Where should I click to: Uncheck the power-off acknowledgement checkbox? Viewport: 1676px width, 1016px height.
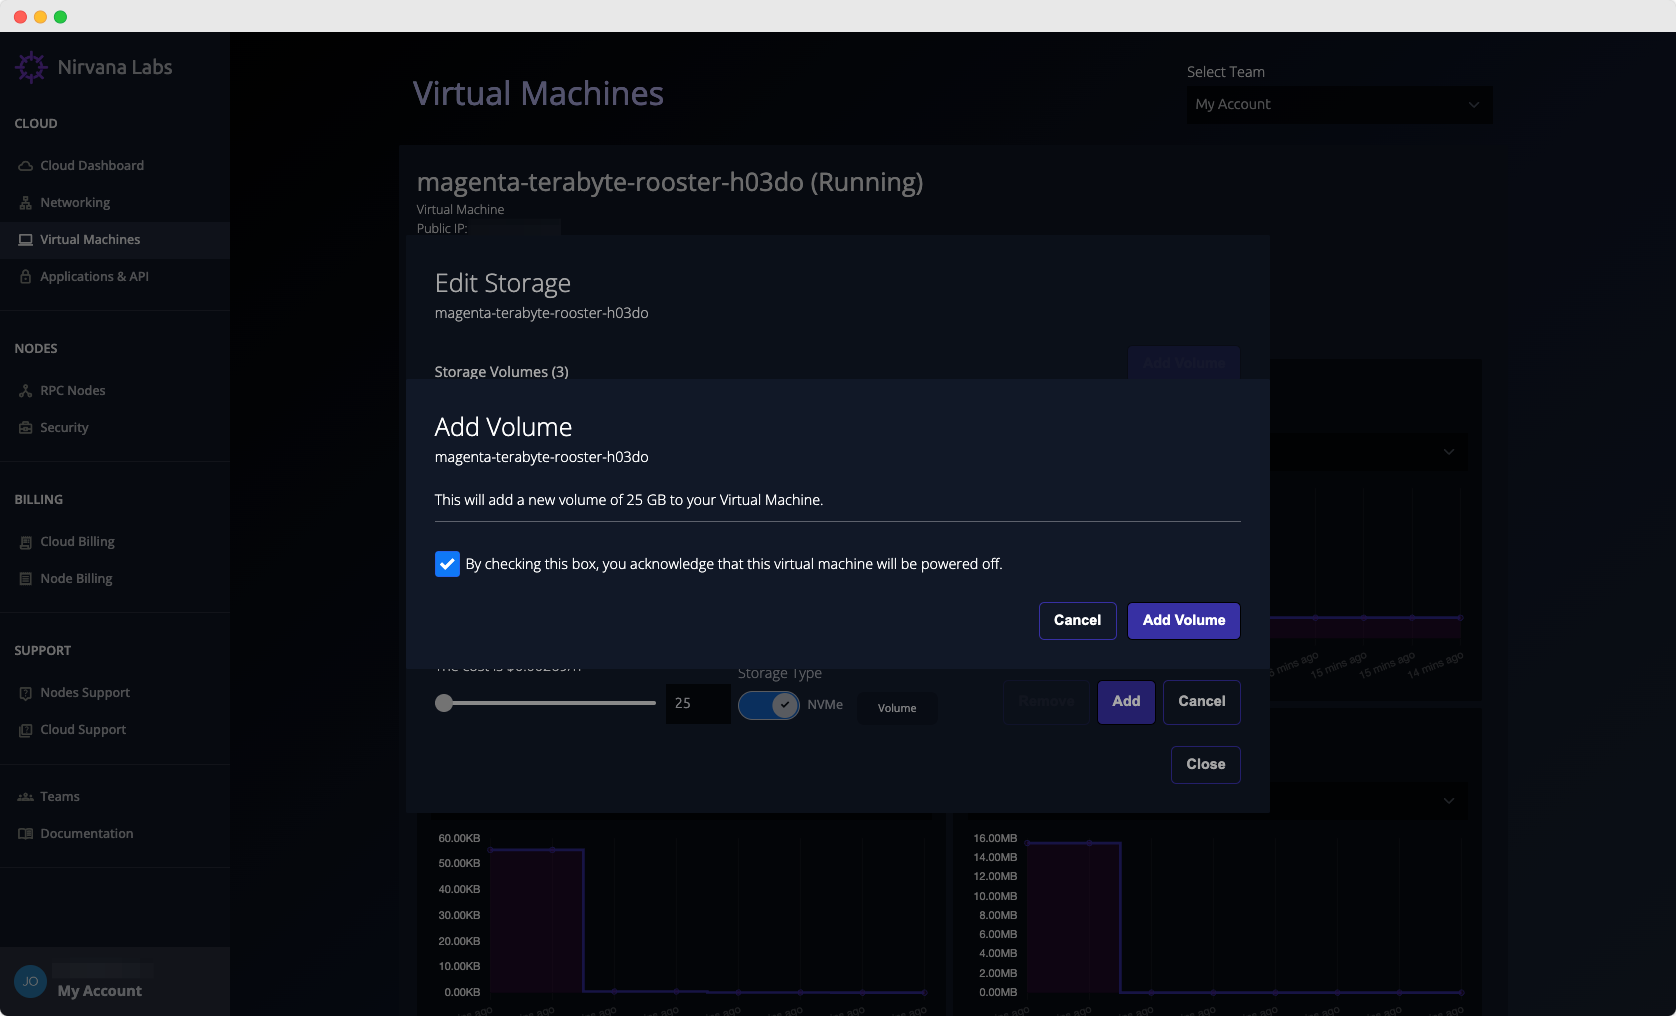(447, 564)
